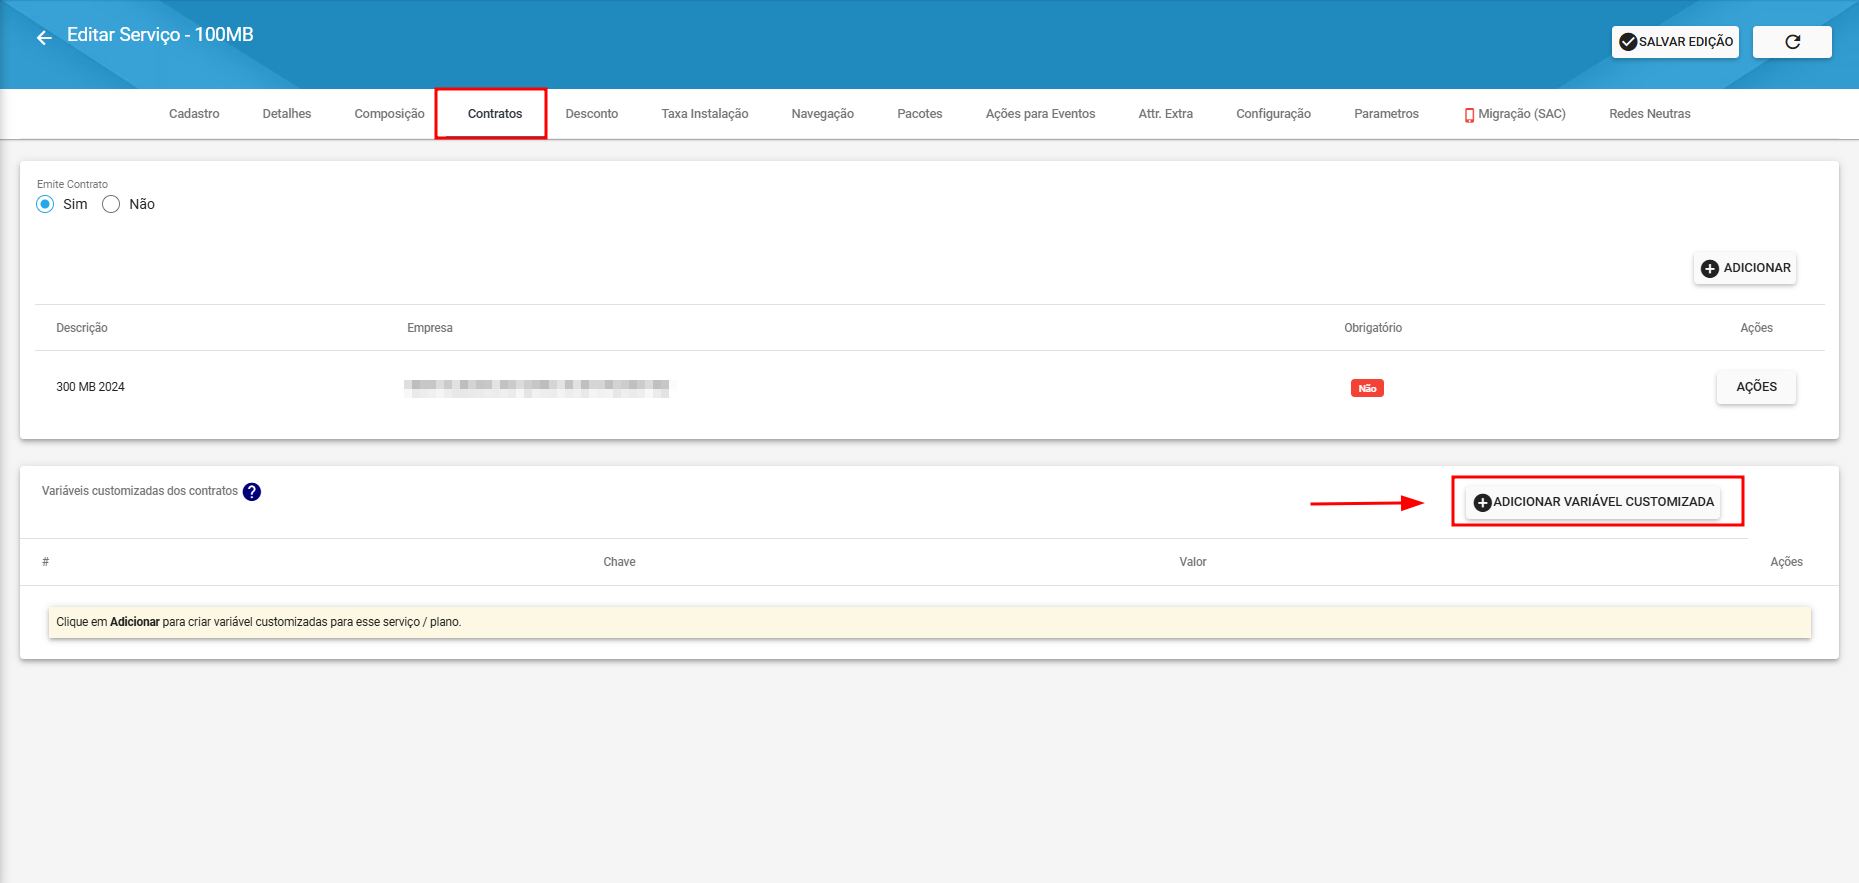Click the Obrigatório column header
This screenshot has width=1859, height=883.
(x=1373, y=328)
